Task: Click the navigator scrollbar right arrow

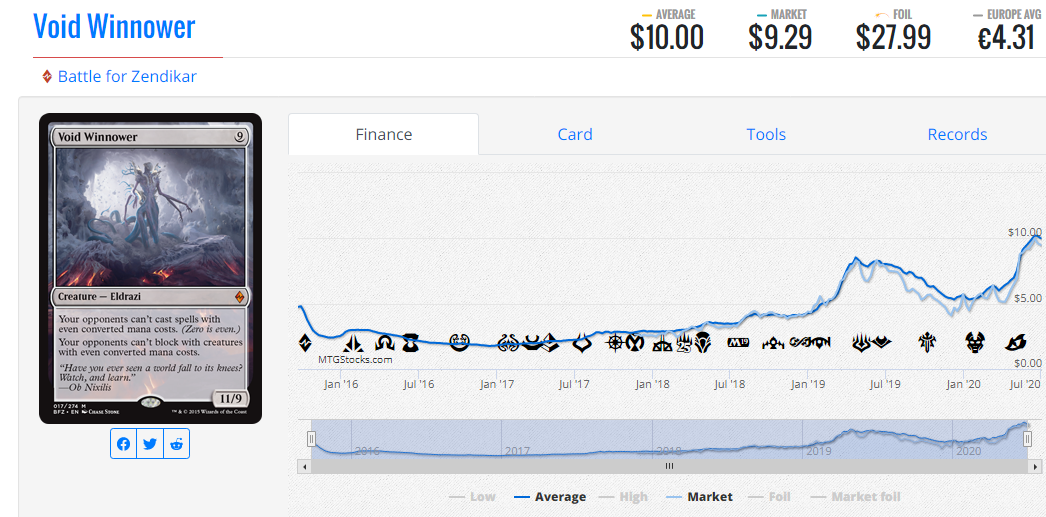Action: (1033, 466)
